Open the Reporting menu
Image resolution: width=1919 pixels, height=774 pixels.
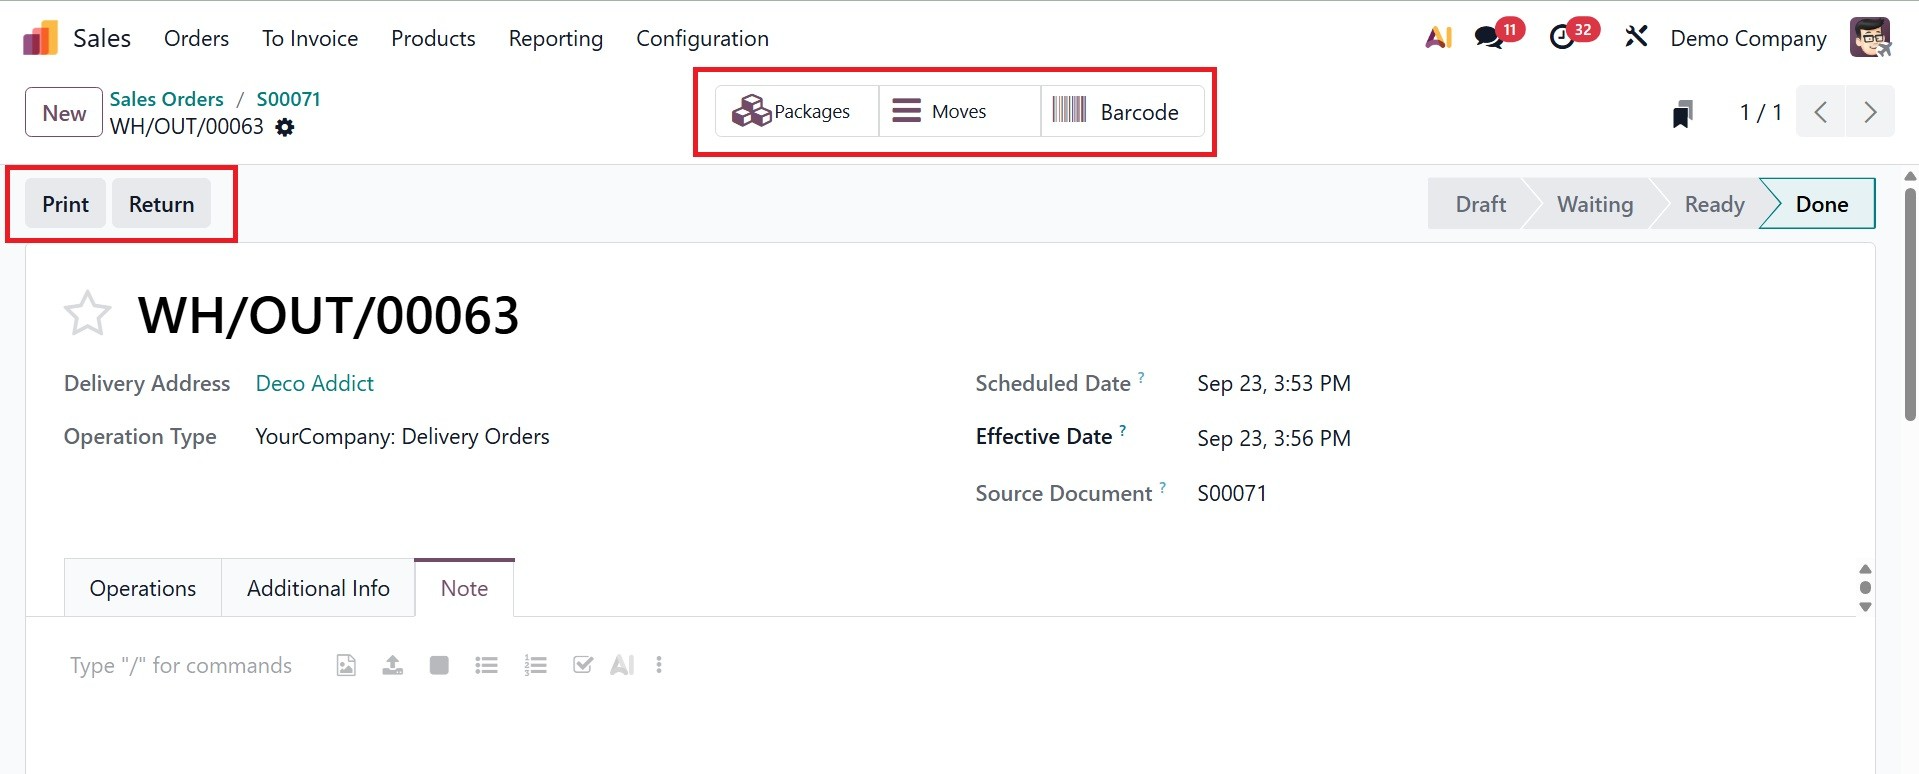click(556, 38)
